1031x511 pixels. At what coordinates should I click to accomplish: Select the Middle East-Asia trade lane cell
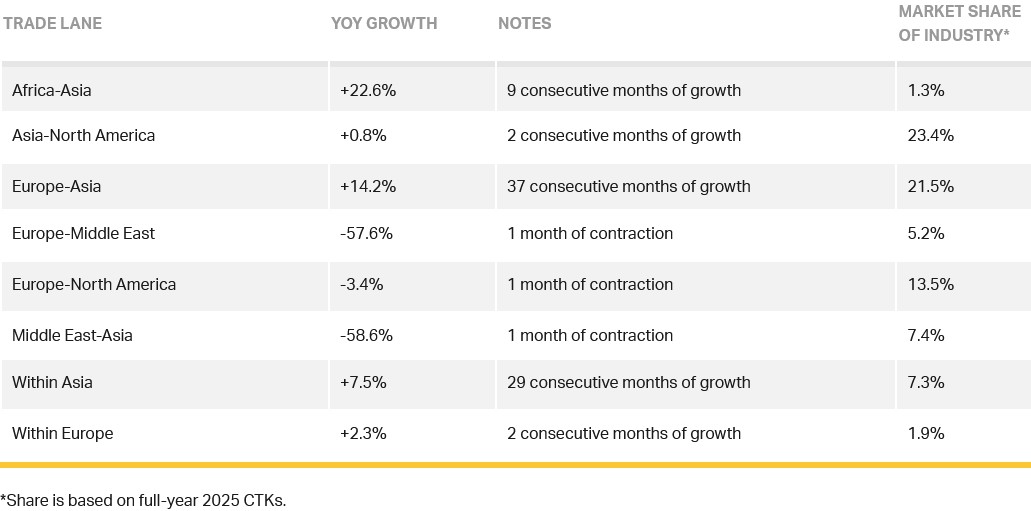pos(72,335)
